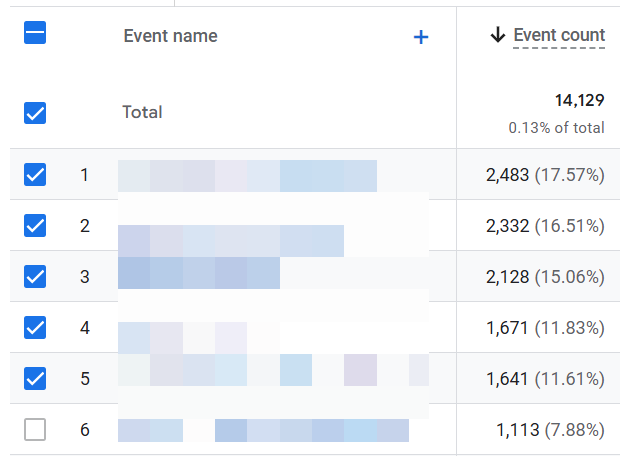
Task: Click the event name in row 3
Action: pyautogui.click(x=198, y=273)
